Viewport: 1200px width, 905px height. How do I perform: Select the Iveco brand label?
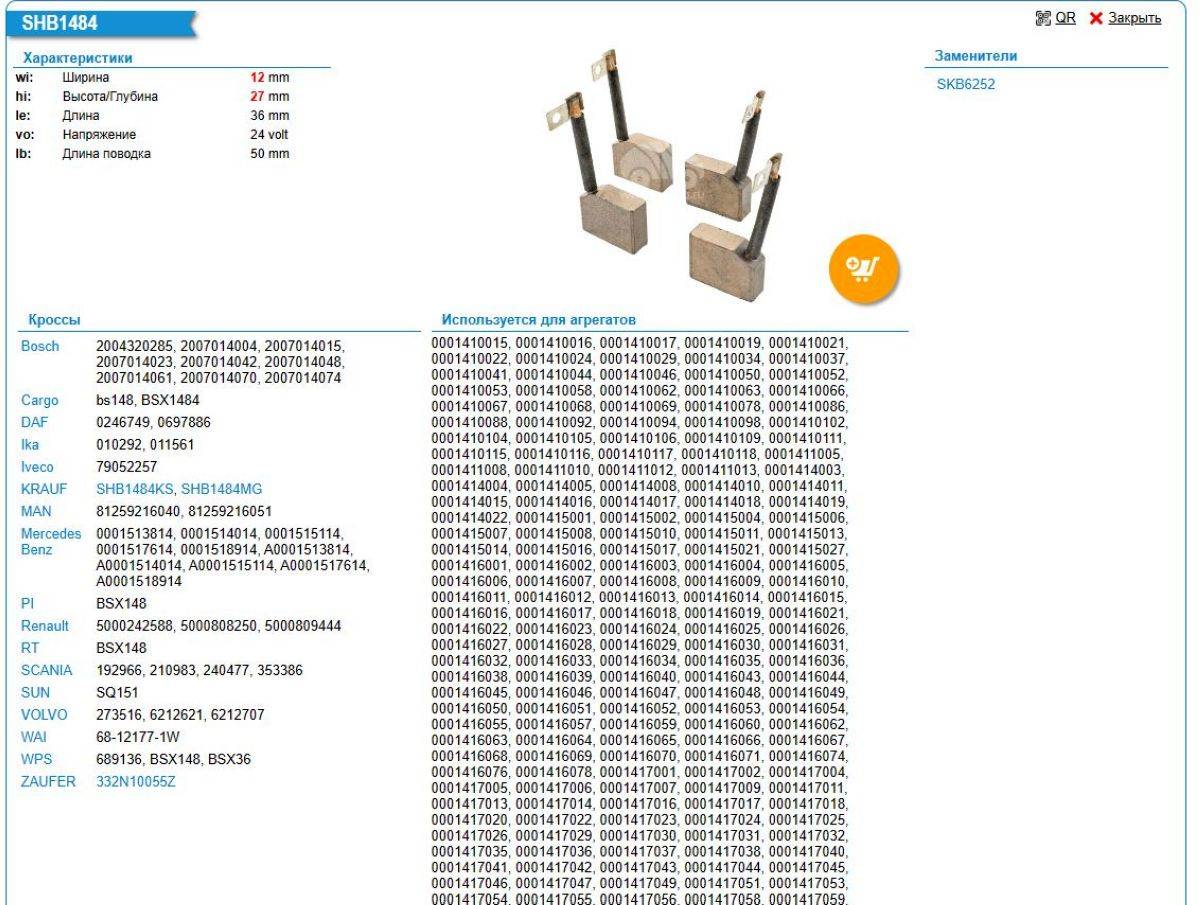pyautogui.click(x=38, y=467)
